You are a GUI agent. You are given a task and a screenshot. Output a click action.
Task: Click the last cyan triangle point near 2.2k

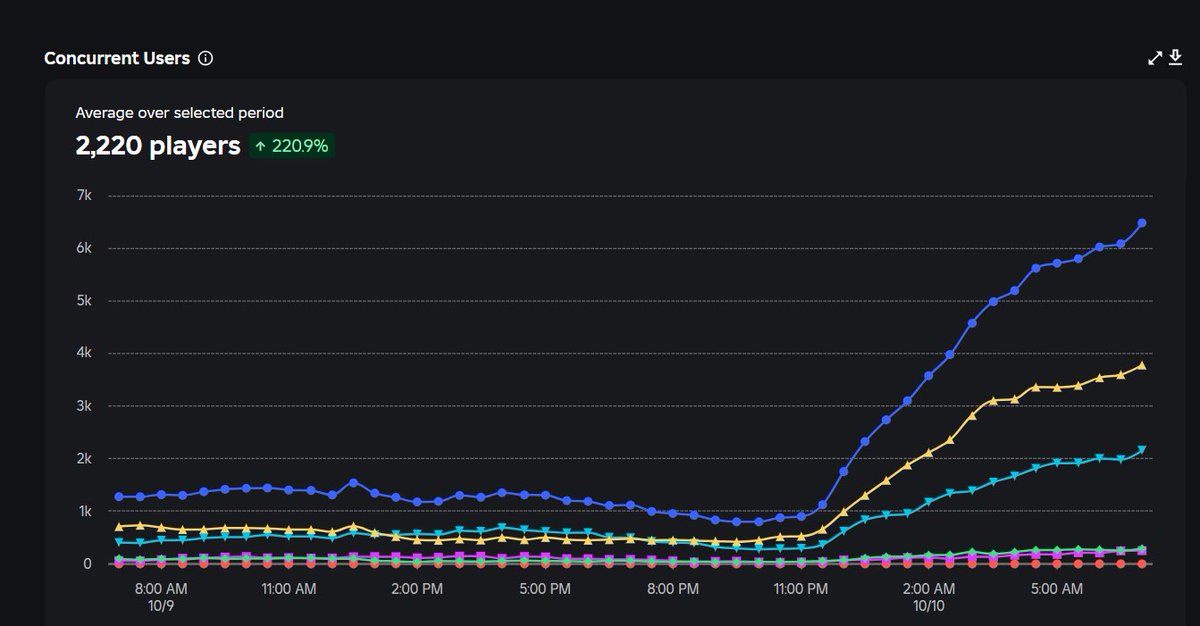1142,450
